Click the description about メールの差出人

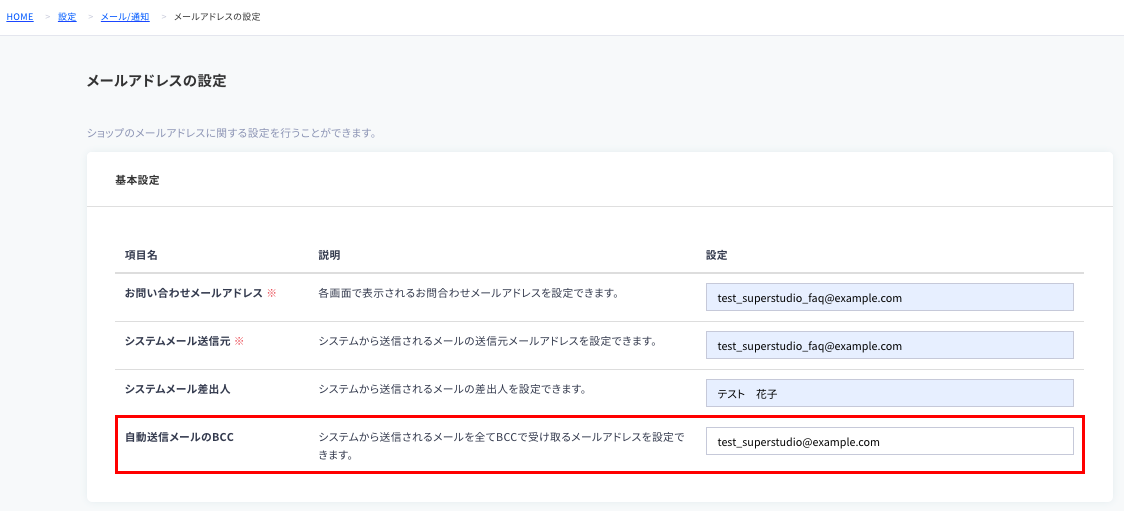pos(453,390)
